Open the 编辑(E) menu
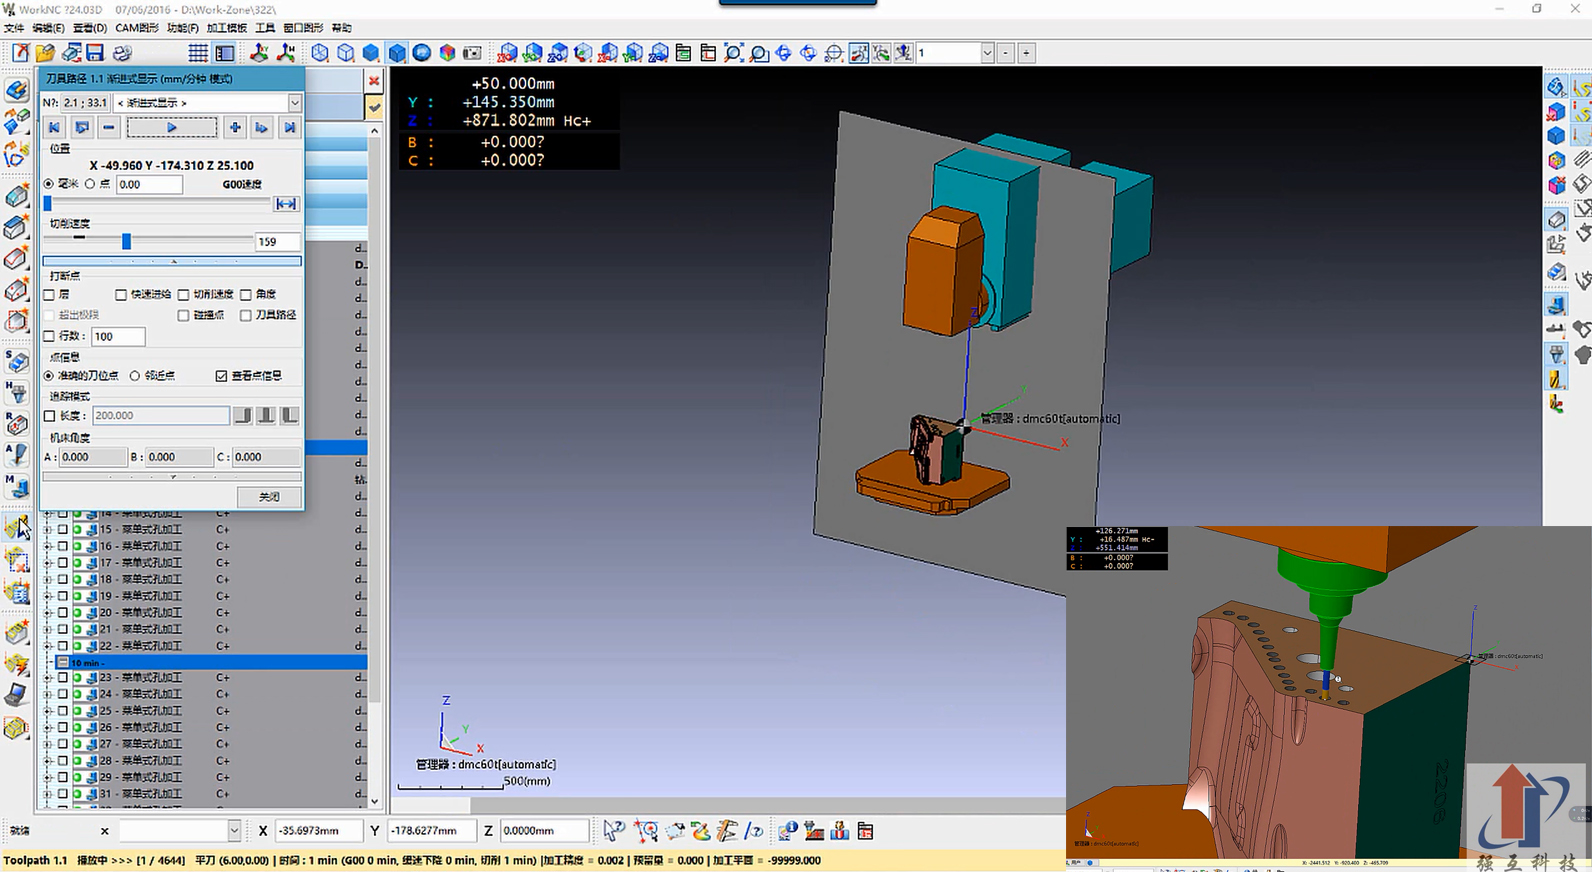This screenshot has width=1592, height=872. pyautogui.click(x=48, y=28)
